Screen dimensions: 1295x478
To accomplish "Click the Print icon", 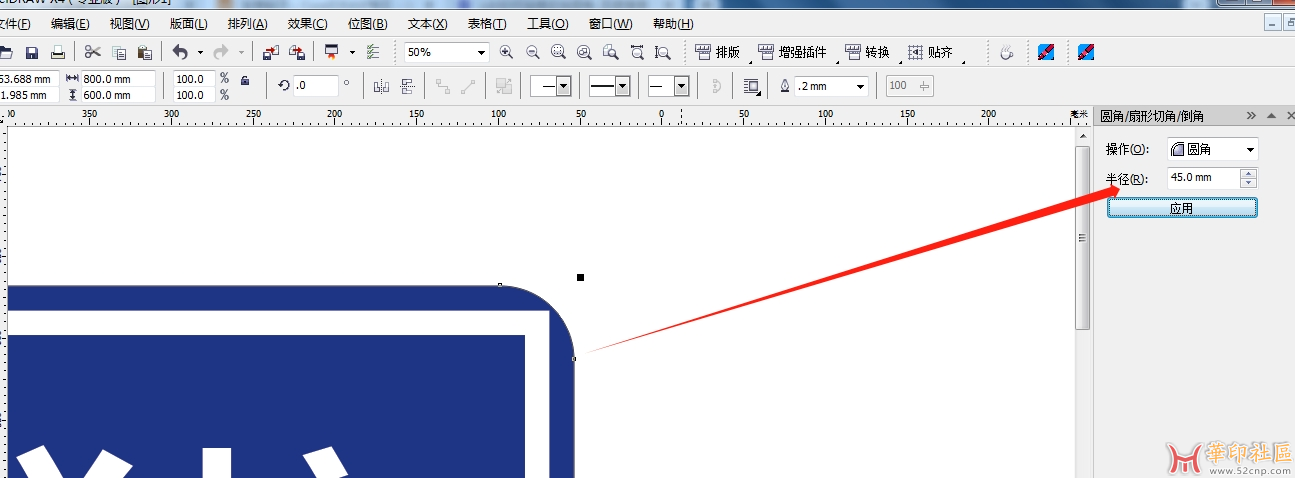I will (58, 53).
